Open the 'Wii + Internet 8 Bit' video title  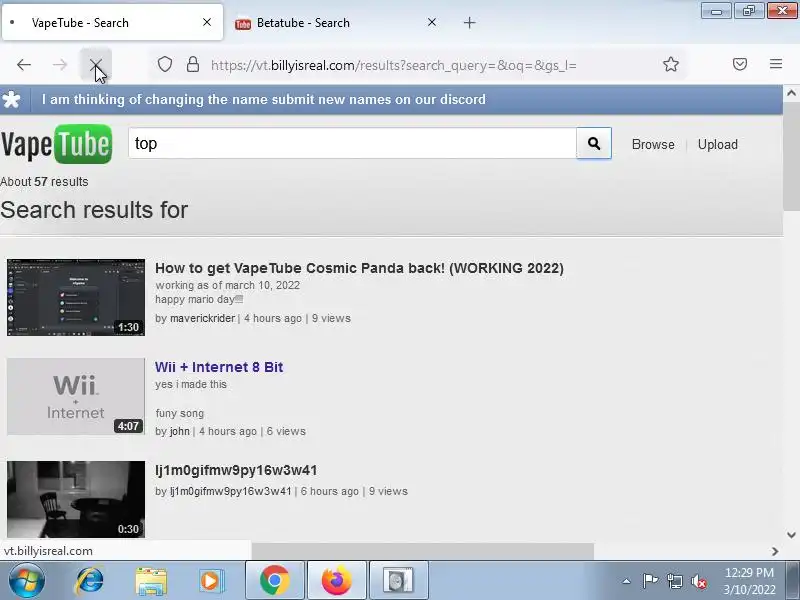coord(219,367)
